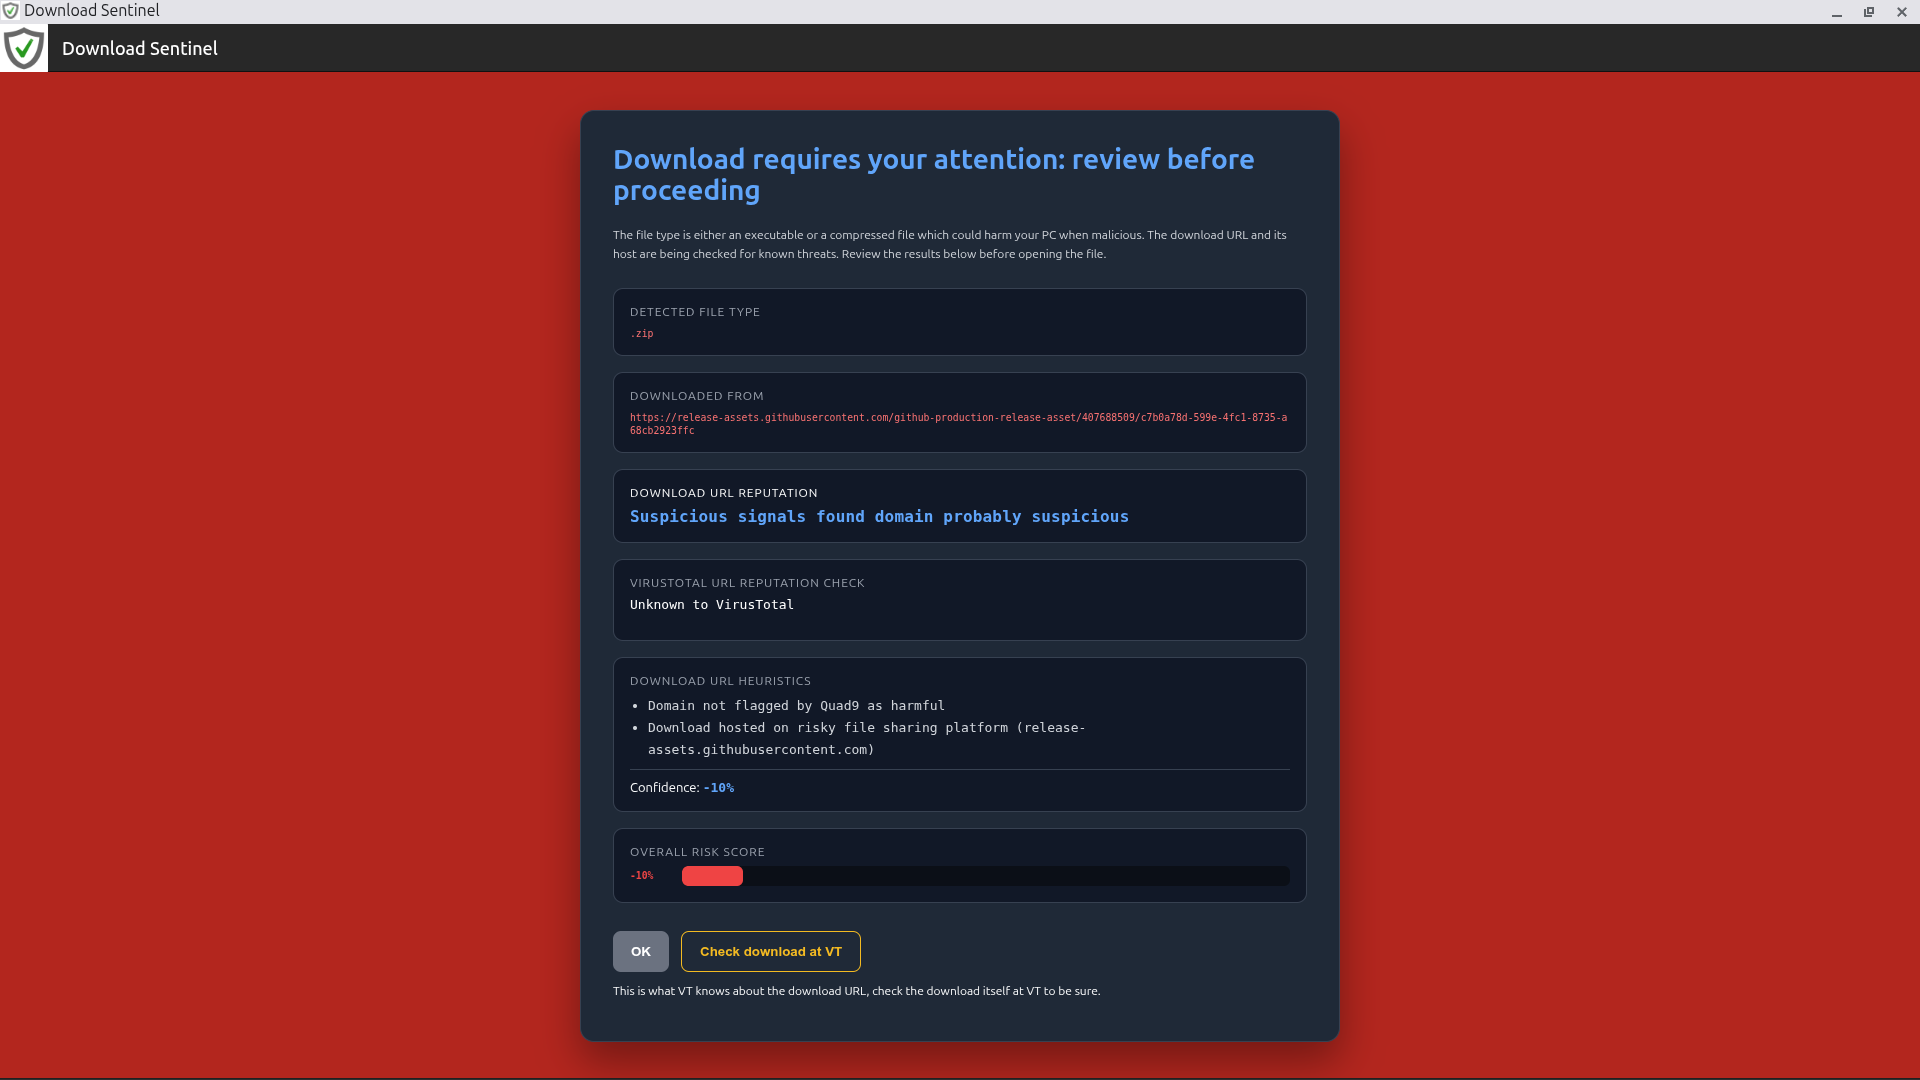Screen dimensions: 1920x1080
Task: Click the small shield icon in title bar
Action: [10, 11]
